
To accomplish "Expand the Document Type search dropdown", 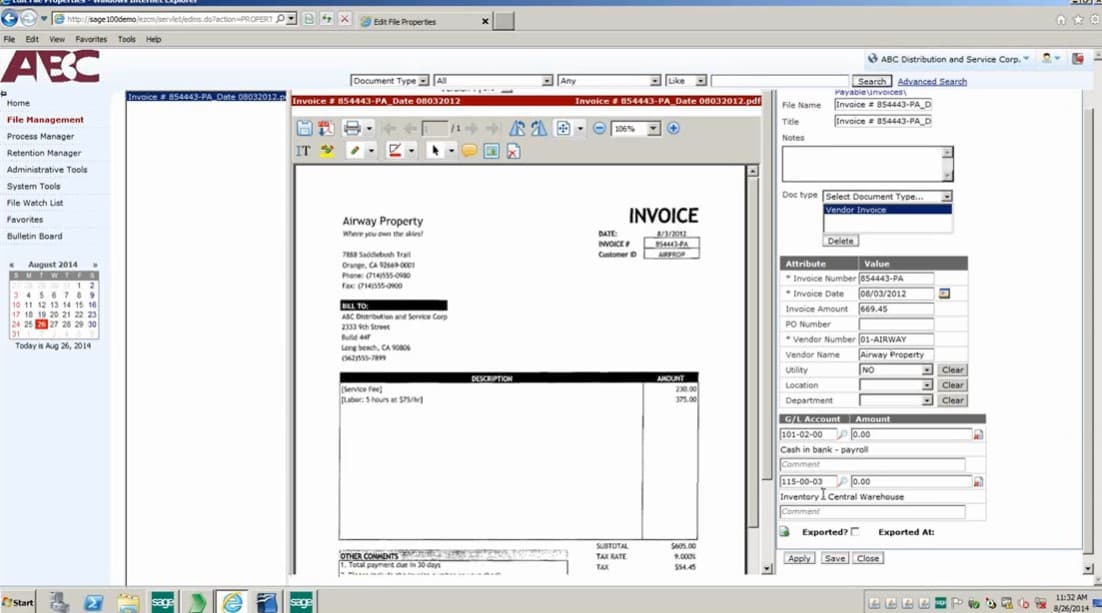I will pos(423,81).
